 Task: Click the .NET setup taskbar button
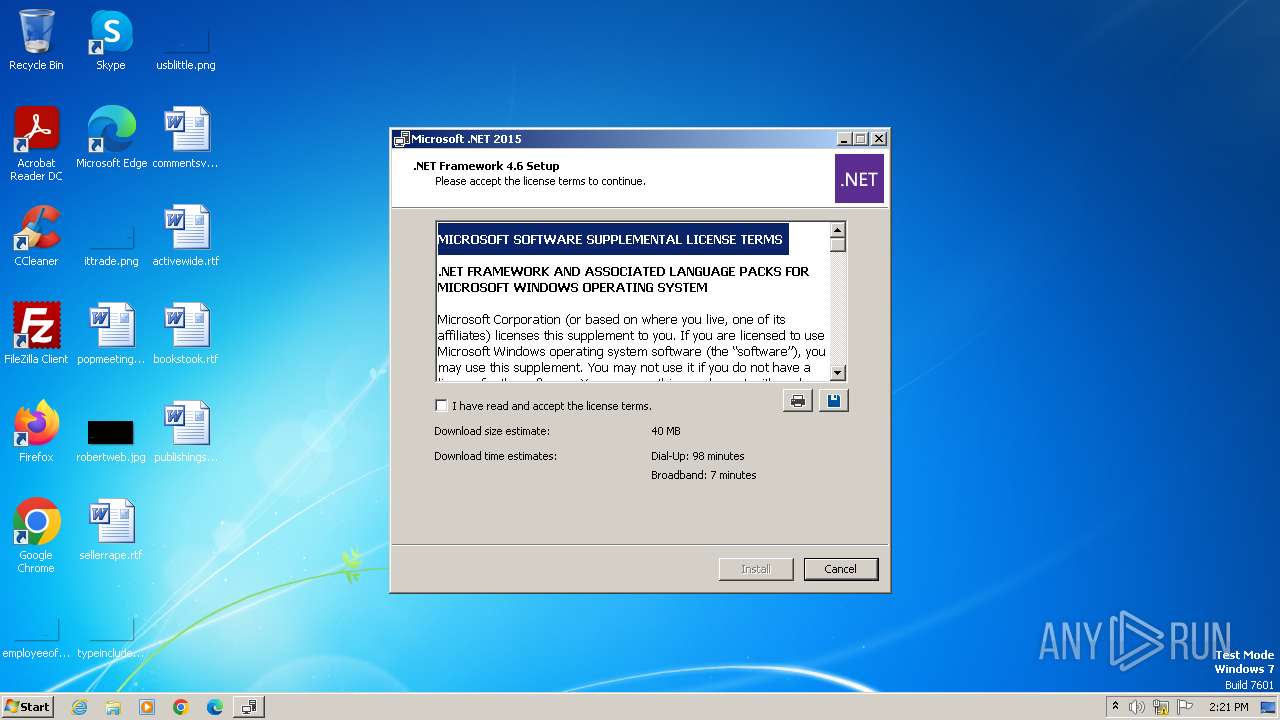pyautogui.click(x=249, y=707)
